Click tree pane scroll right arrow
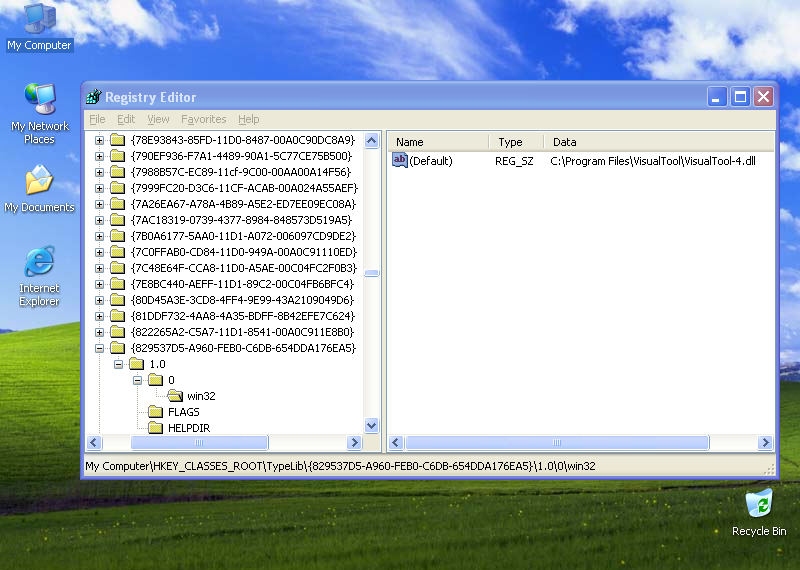This screenshot has width=800, height=570. pyautogui.click(x=354, y=442)
